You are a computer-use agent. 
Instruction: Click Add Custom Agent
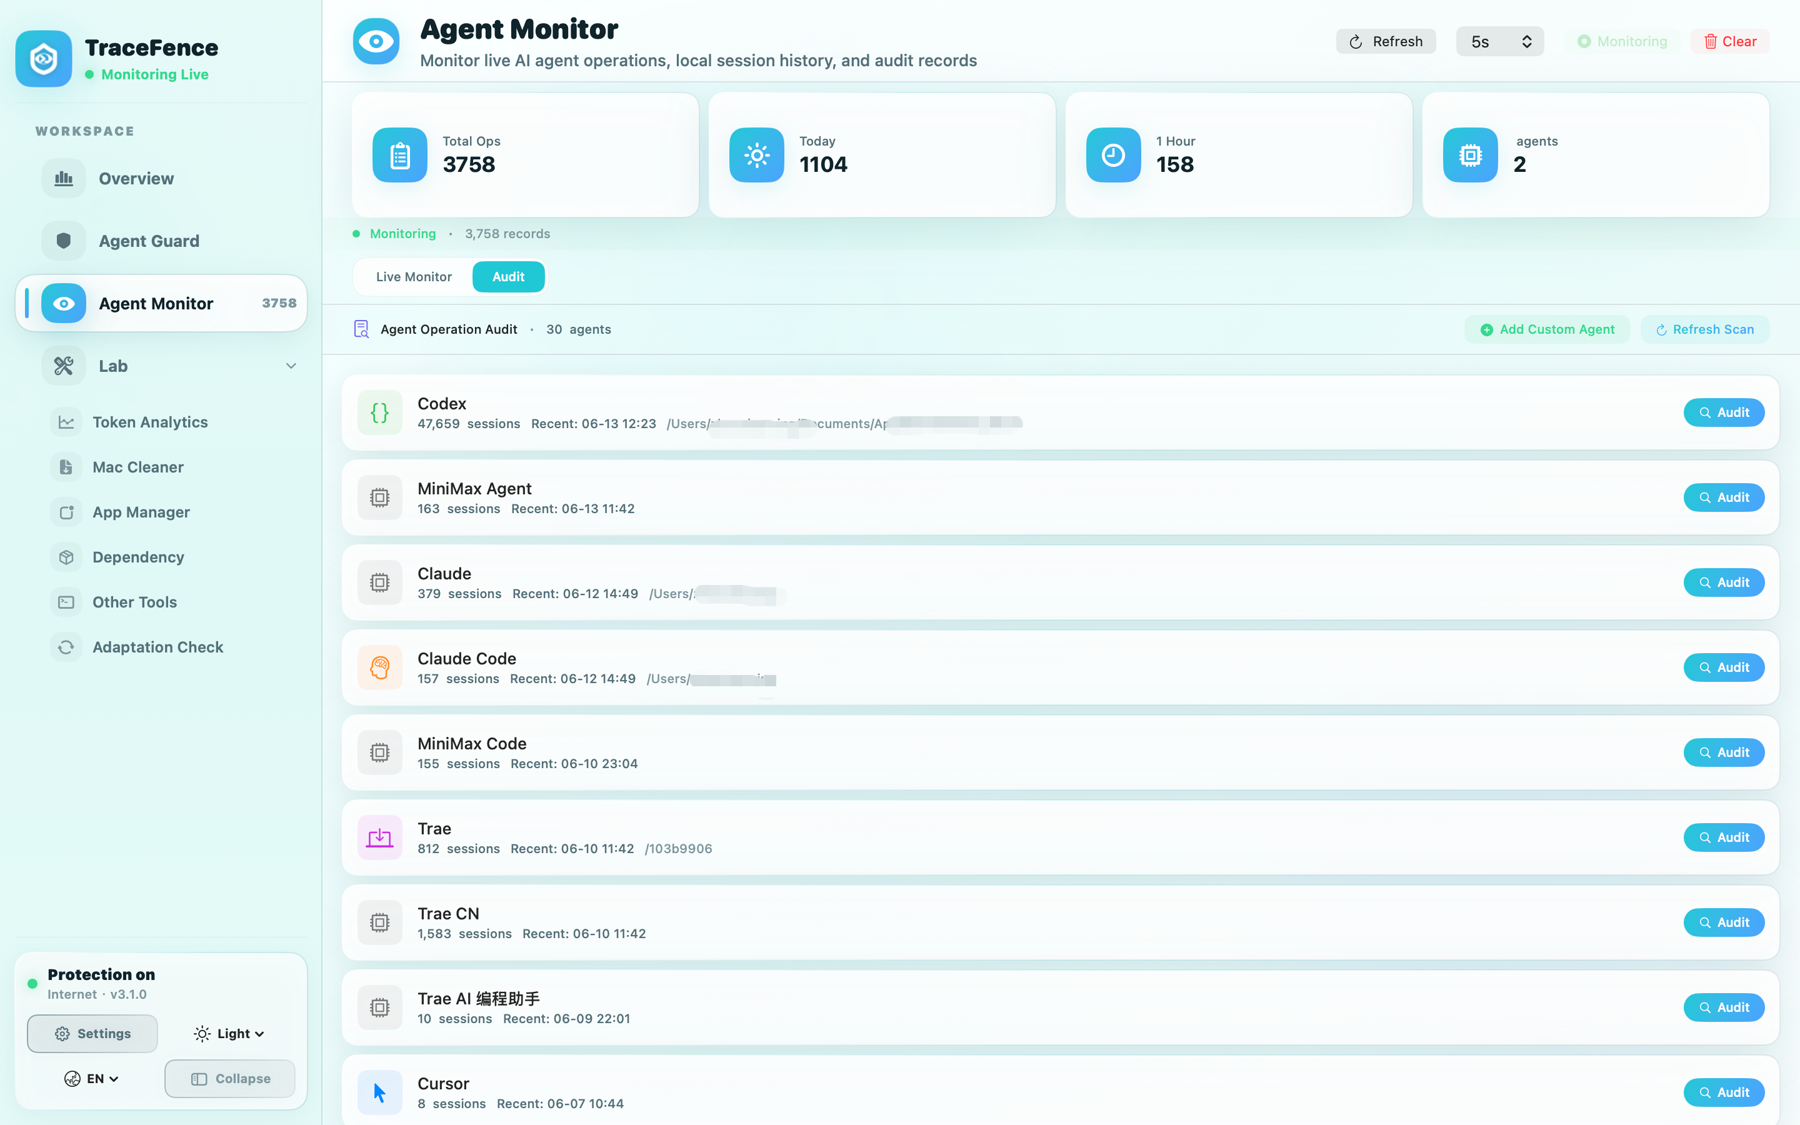click(1547, 329)
